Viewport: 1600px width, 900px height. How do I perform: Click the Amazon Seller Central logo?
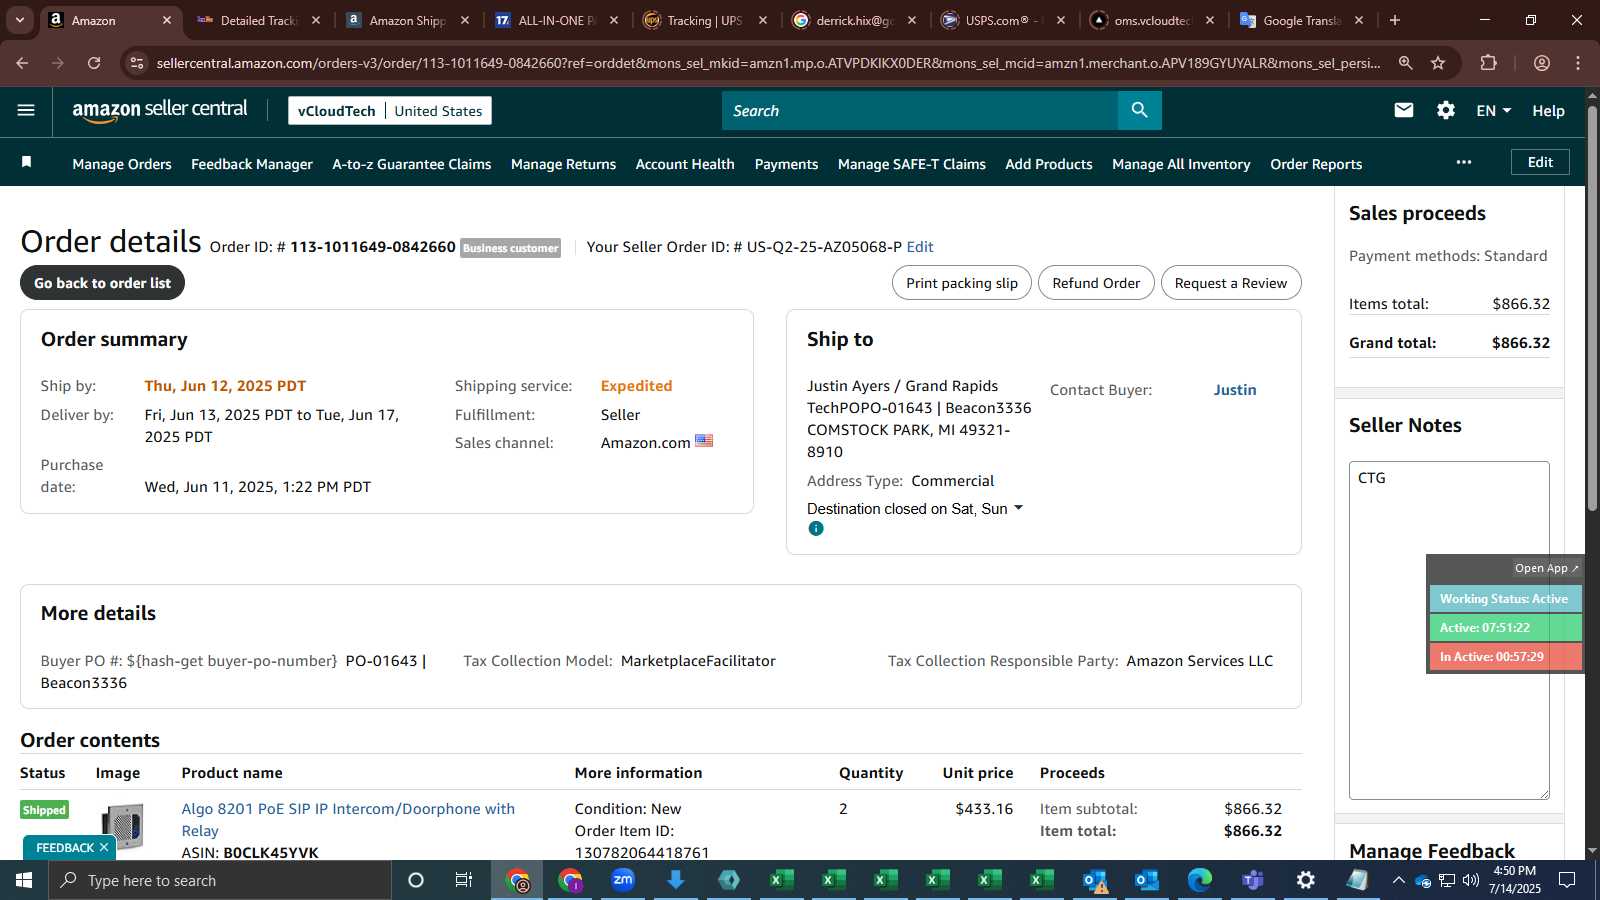[x=160, y=110]
